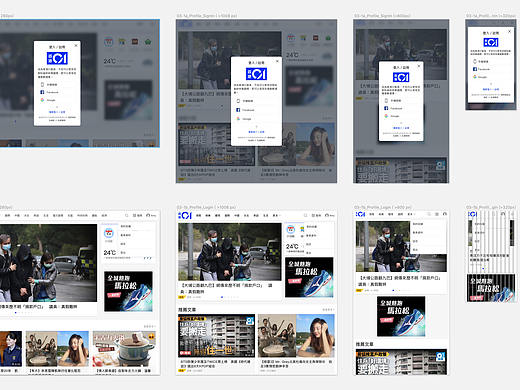
Task: Open the policewoman article thumbnail in the Login artboard with the chocolate pot article
Action: (x=11, y=349)
